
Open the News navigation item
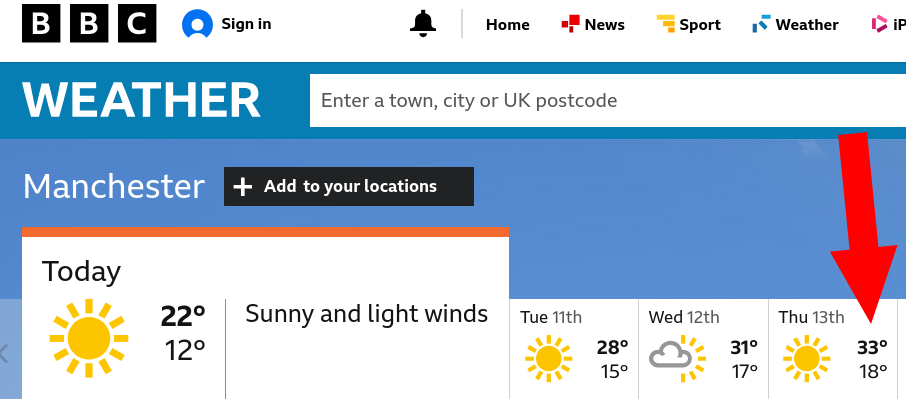pyautogui.click(x=593, y=24)
